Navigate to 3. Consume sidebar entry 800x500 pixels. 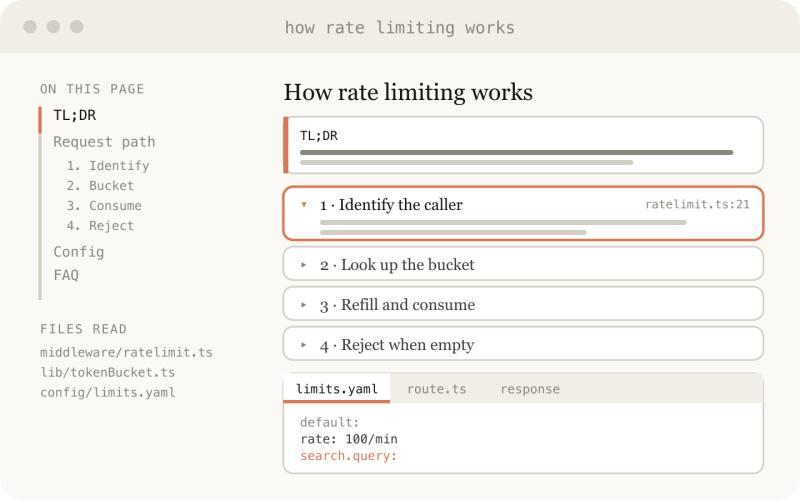tap(104, 206)
